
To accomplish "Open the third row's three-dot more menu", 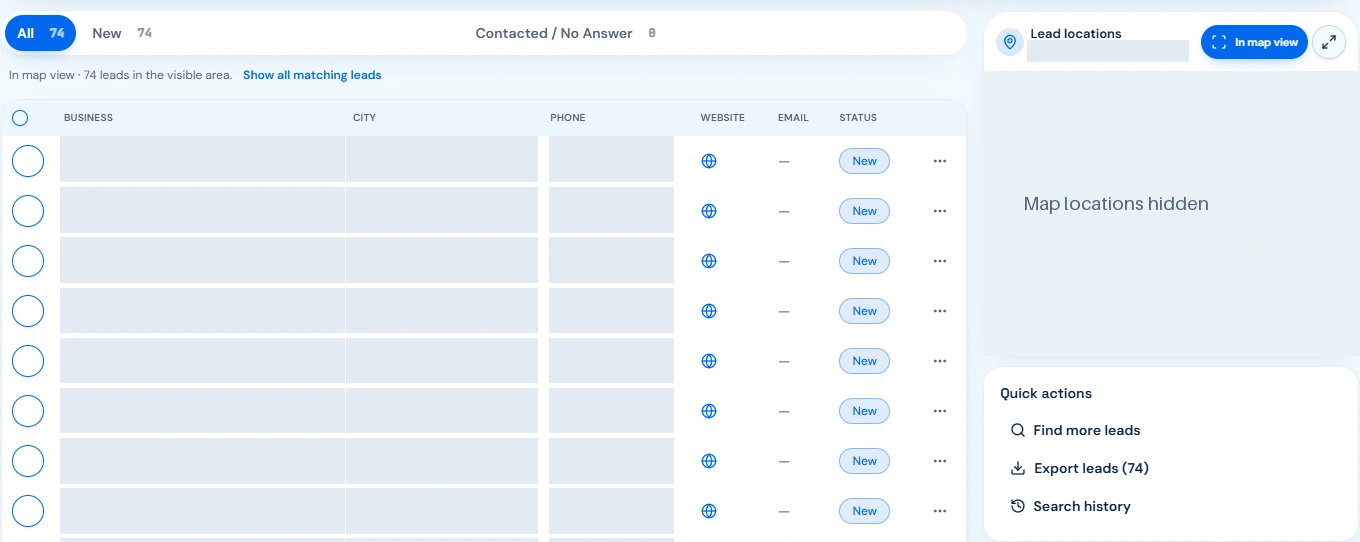I will [x=939, y=261].
